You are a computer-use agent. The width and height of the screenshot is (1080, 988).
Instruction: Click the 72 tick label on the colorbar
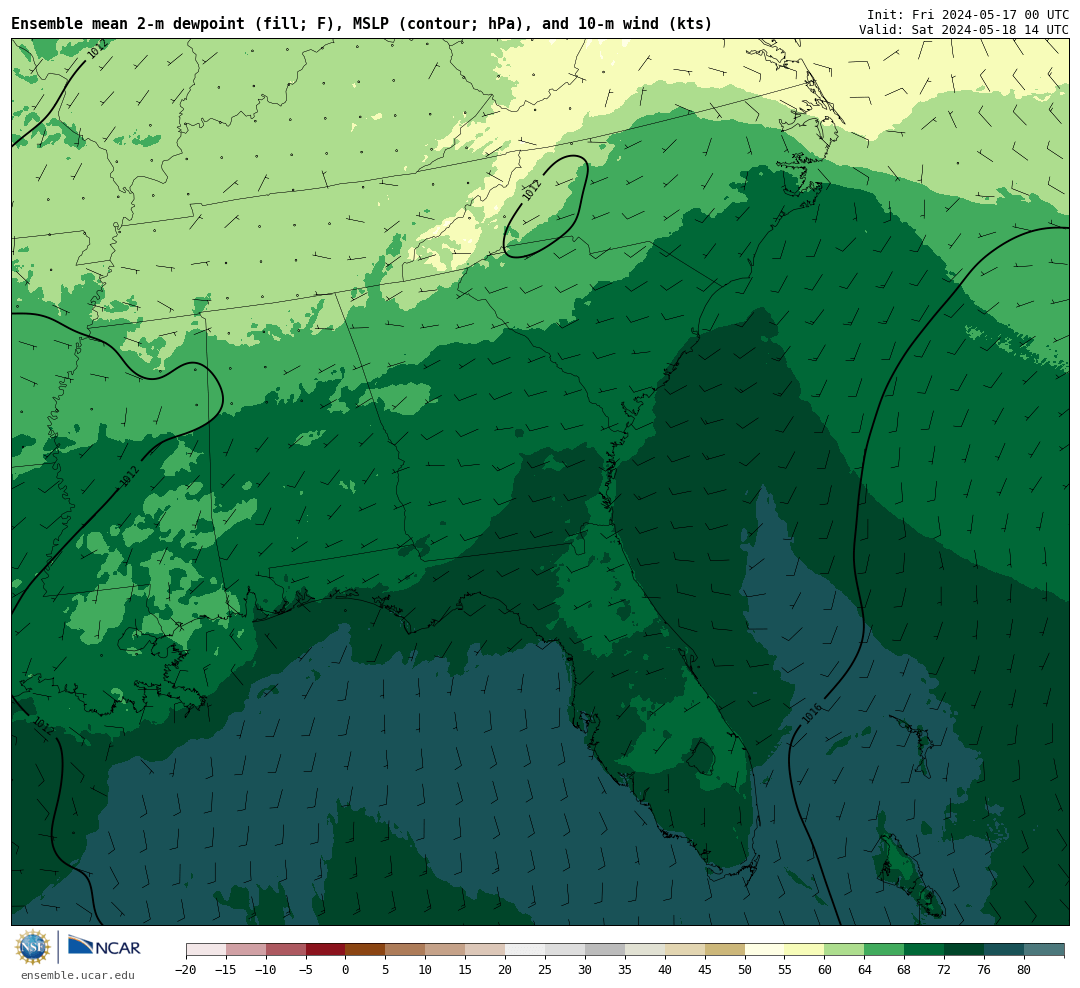(945, 969)
